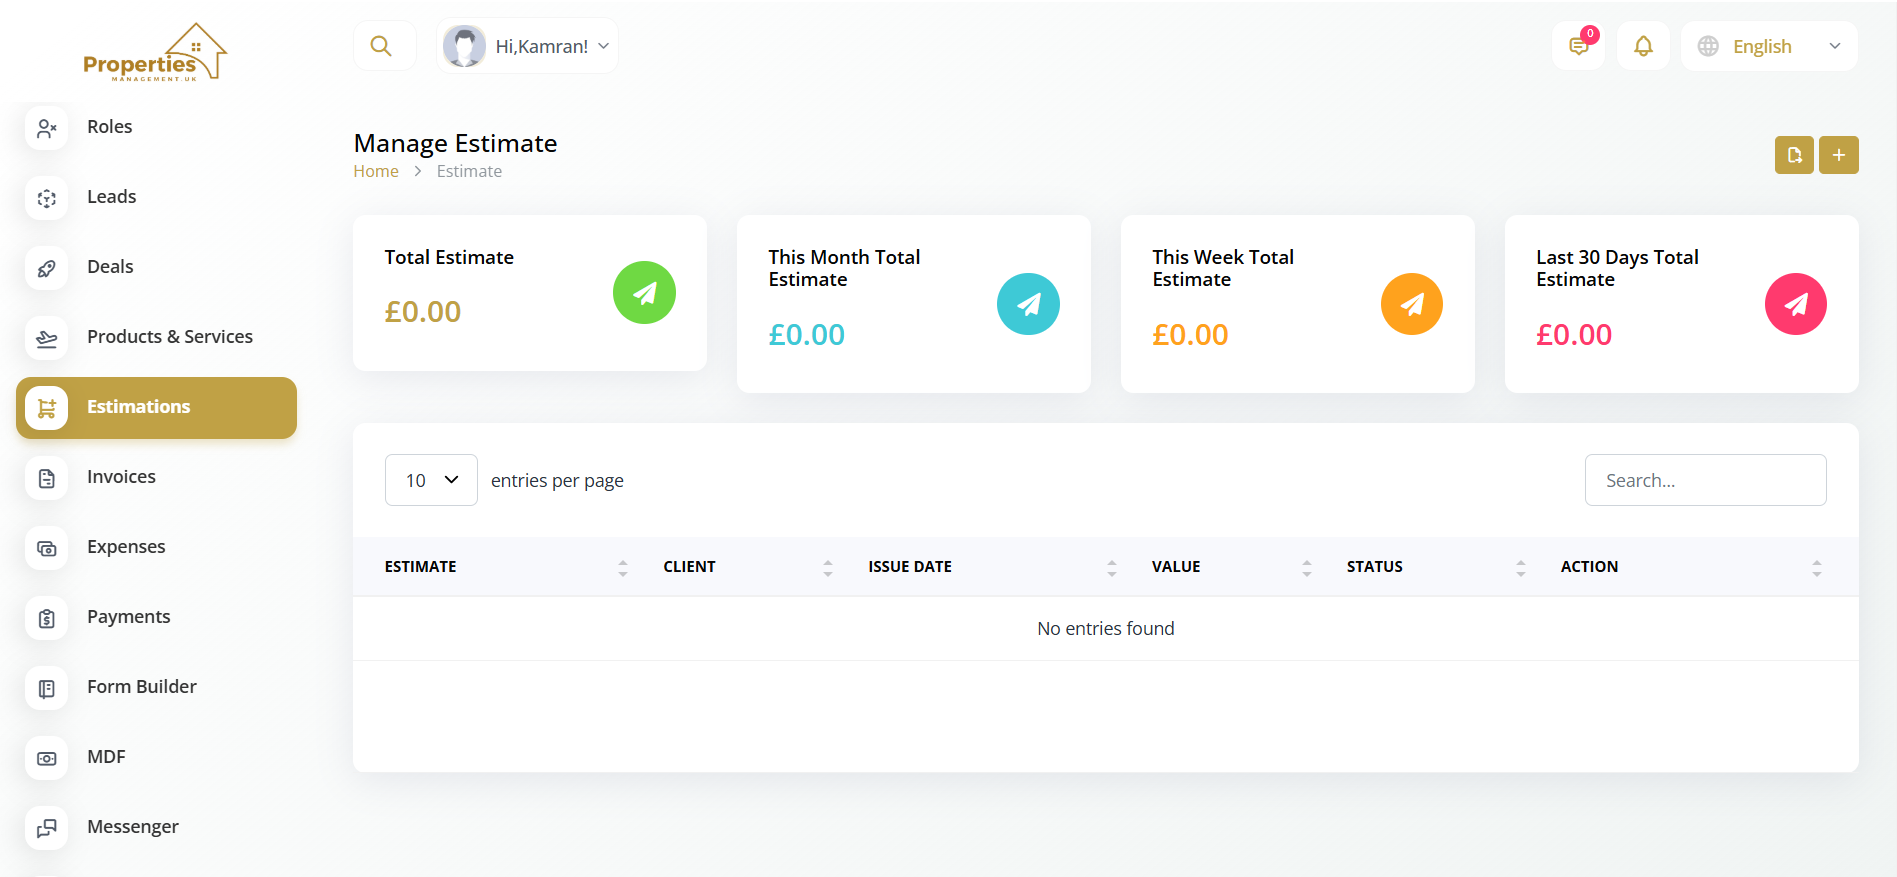1897x877 pixels.
Task: Click the plus icon to create estimate
Action: (x=1838, y=155)
